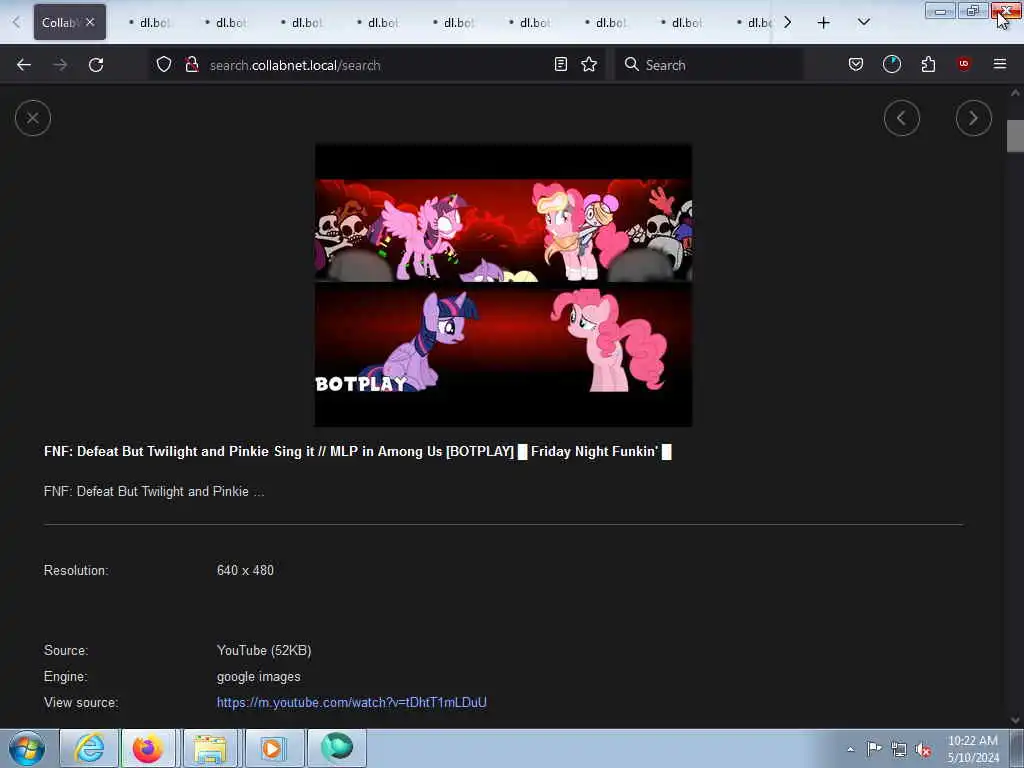1024x768 pixels.
Task: Open Action Center flag icon
Action: (874, 749)
